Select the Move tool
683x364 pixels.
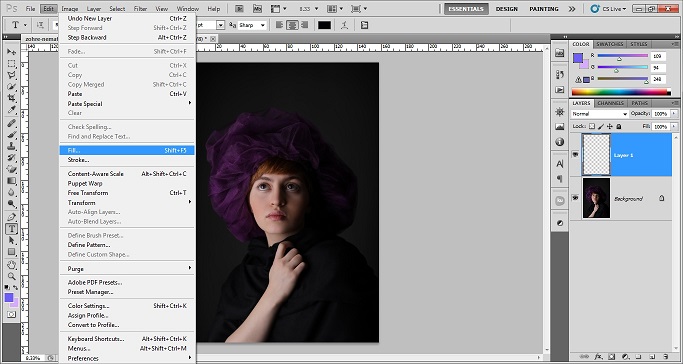tap(11, 52)
